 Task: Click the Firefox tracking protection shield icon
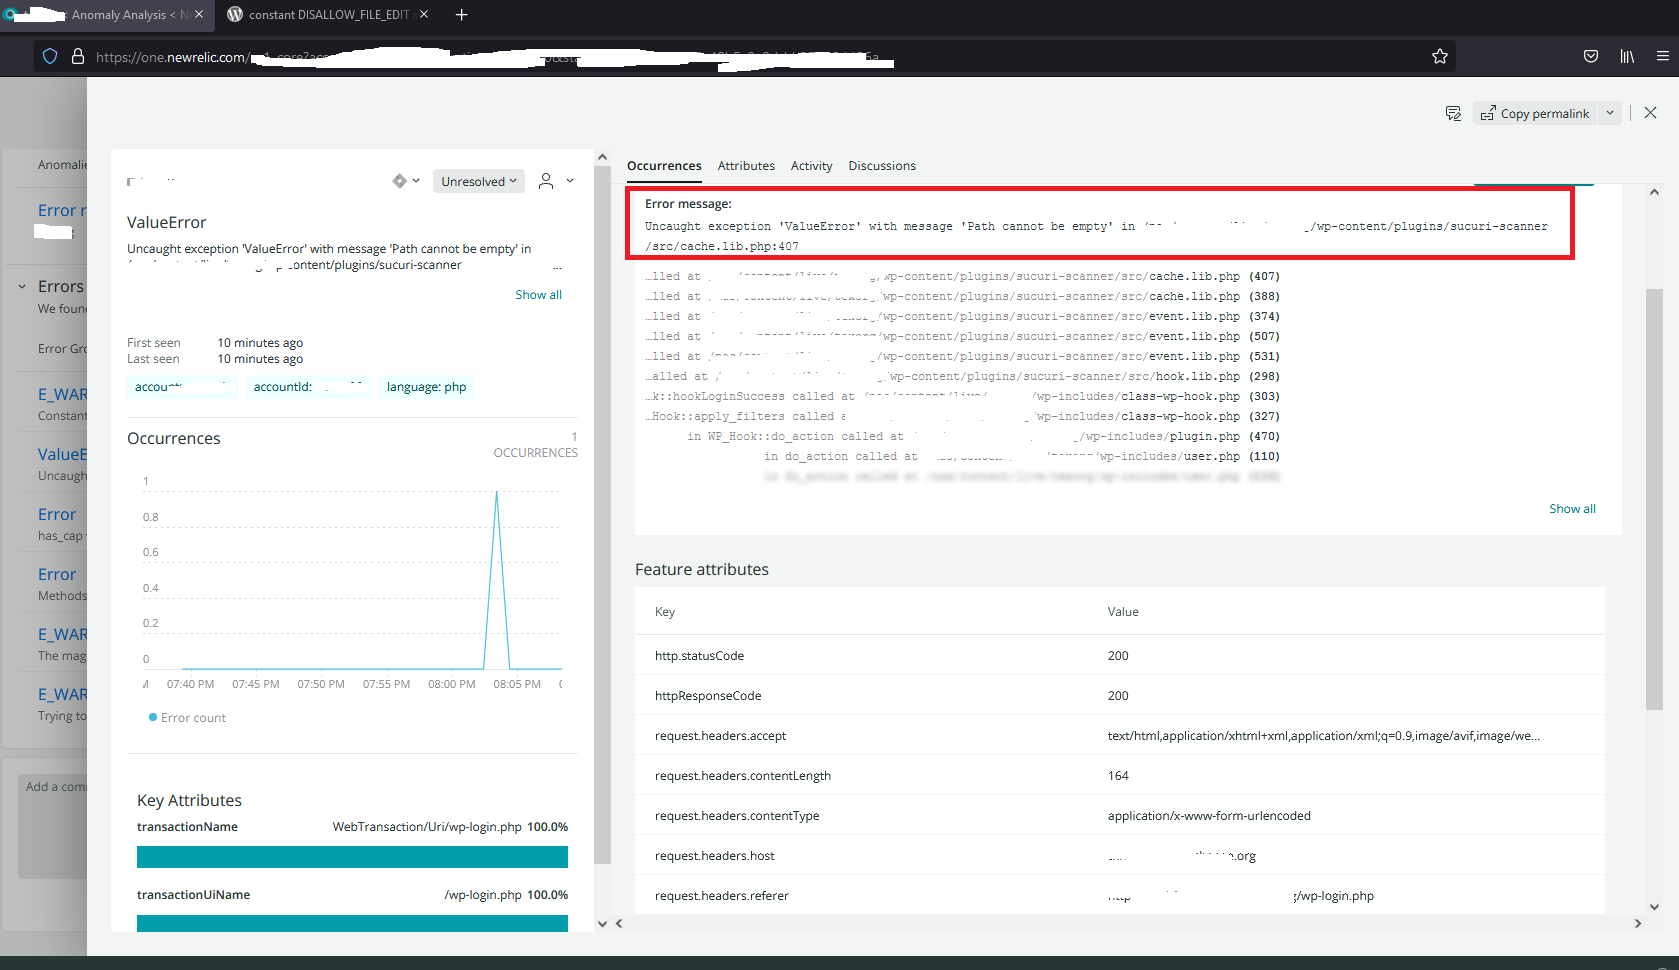point(50,56)
